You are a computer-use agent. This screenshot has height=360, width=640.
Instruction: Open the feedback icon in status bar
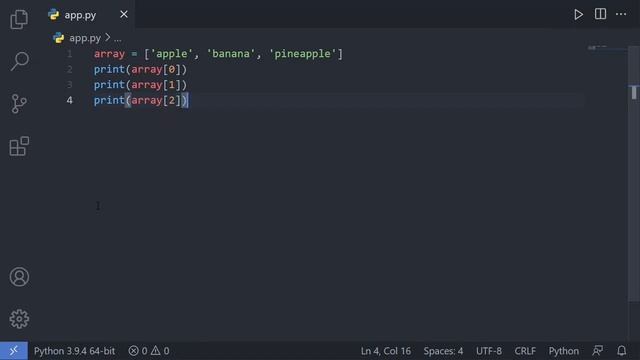coord(598,351)
